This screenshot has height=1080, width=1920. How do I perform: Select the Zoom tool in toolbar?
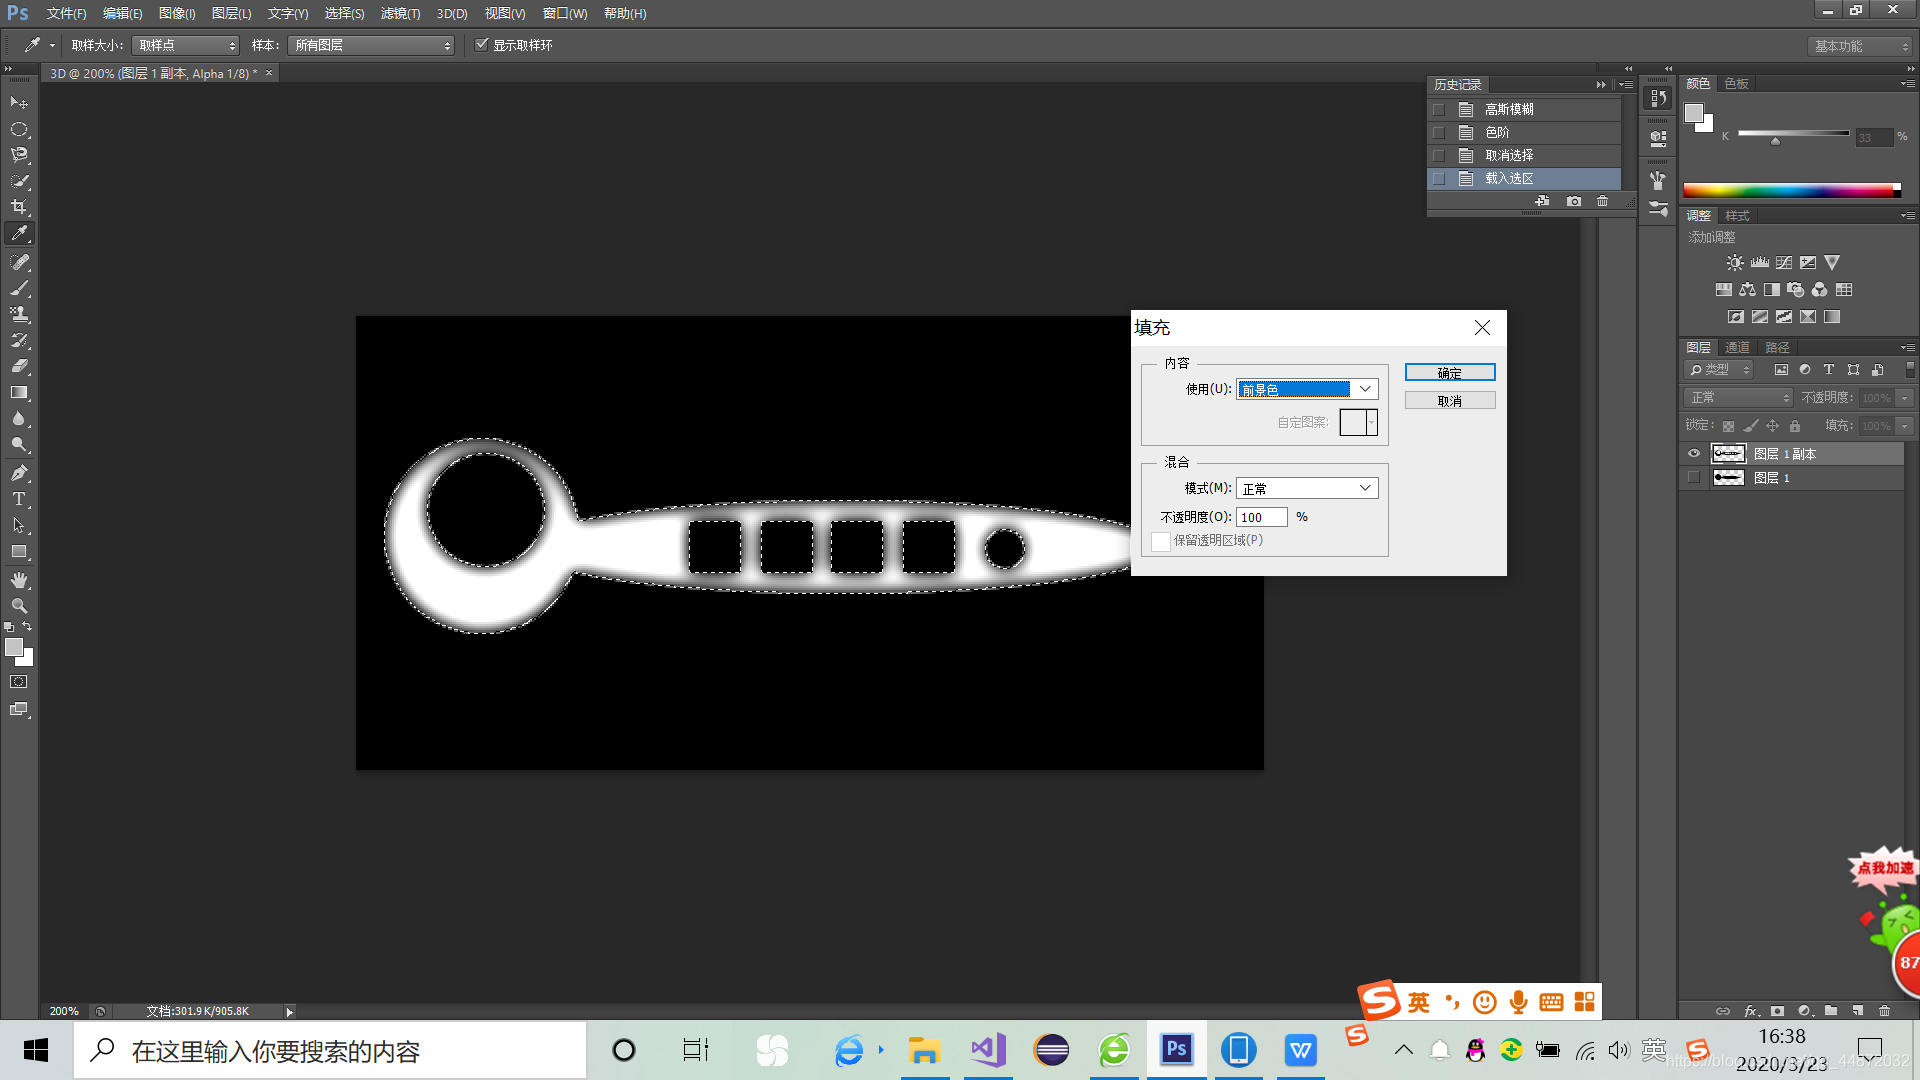coord(19,606)
